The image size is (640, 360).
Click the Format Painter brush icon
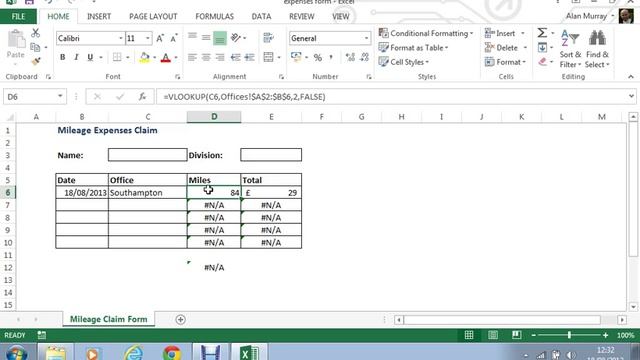[36, 61]
